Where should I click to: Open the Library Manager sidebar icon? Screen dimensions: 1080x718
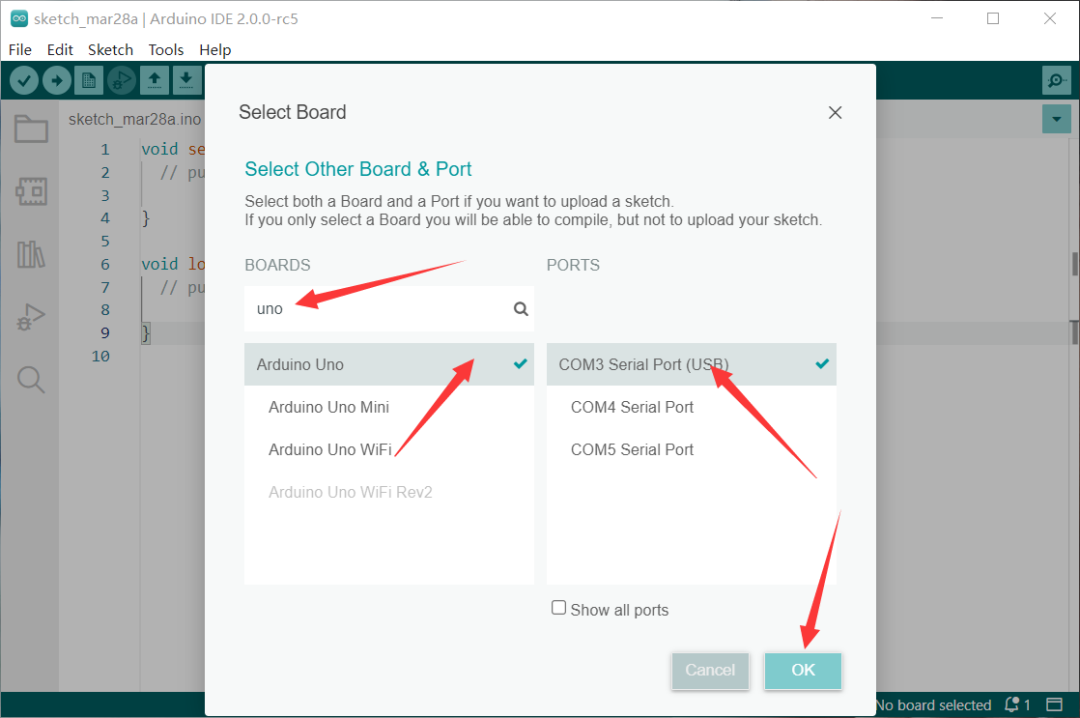(31, 254)
